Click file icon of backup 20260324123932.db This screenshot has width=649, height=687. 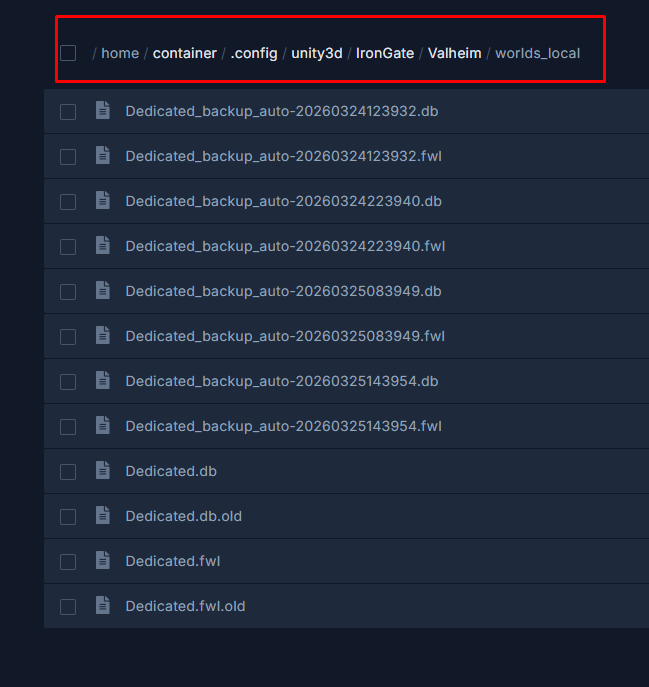coord(102,111)
